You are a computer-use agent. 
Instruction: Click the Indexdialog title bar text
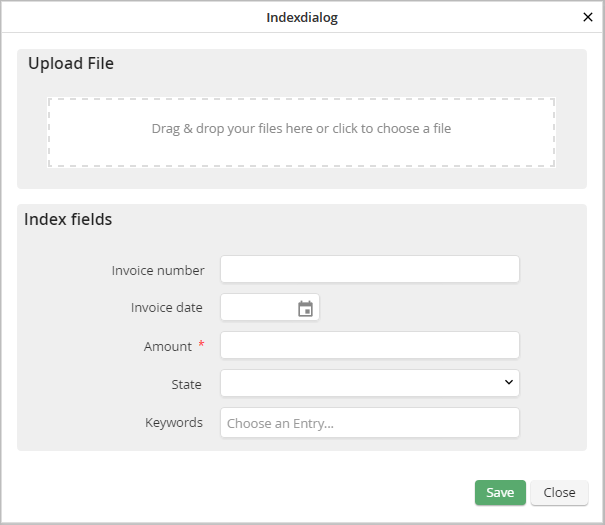[x=302, y=17]
